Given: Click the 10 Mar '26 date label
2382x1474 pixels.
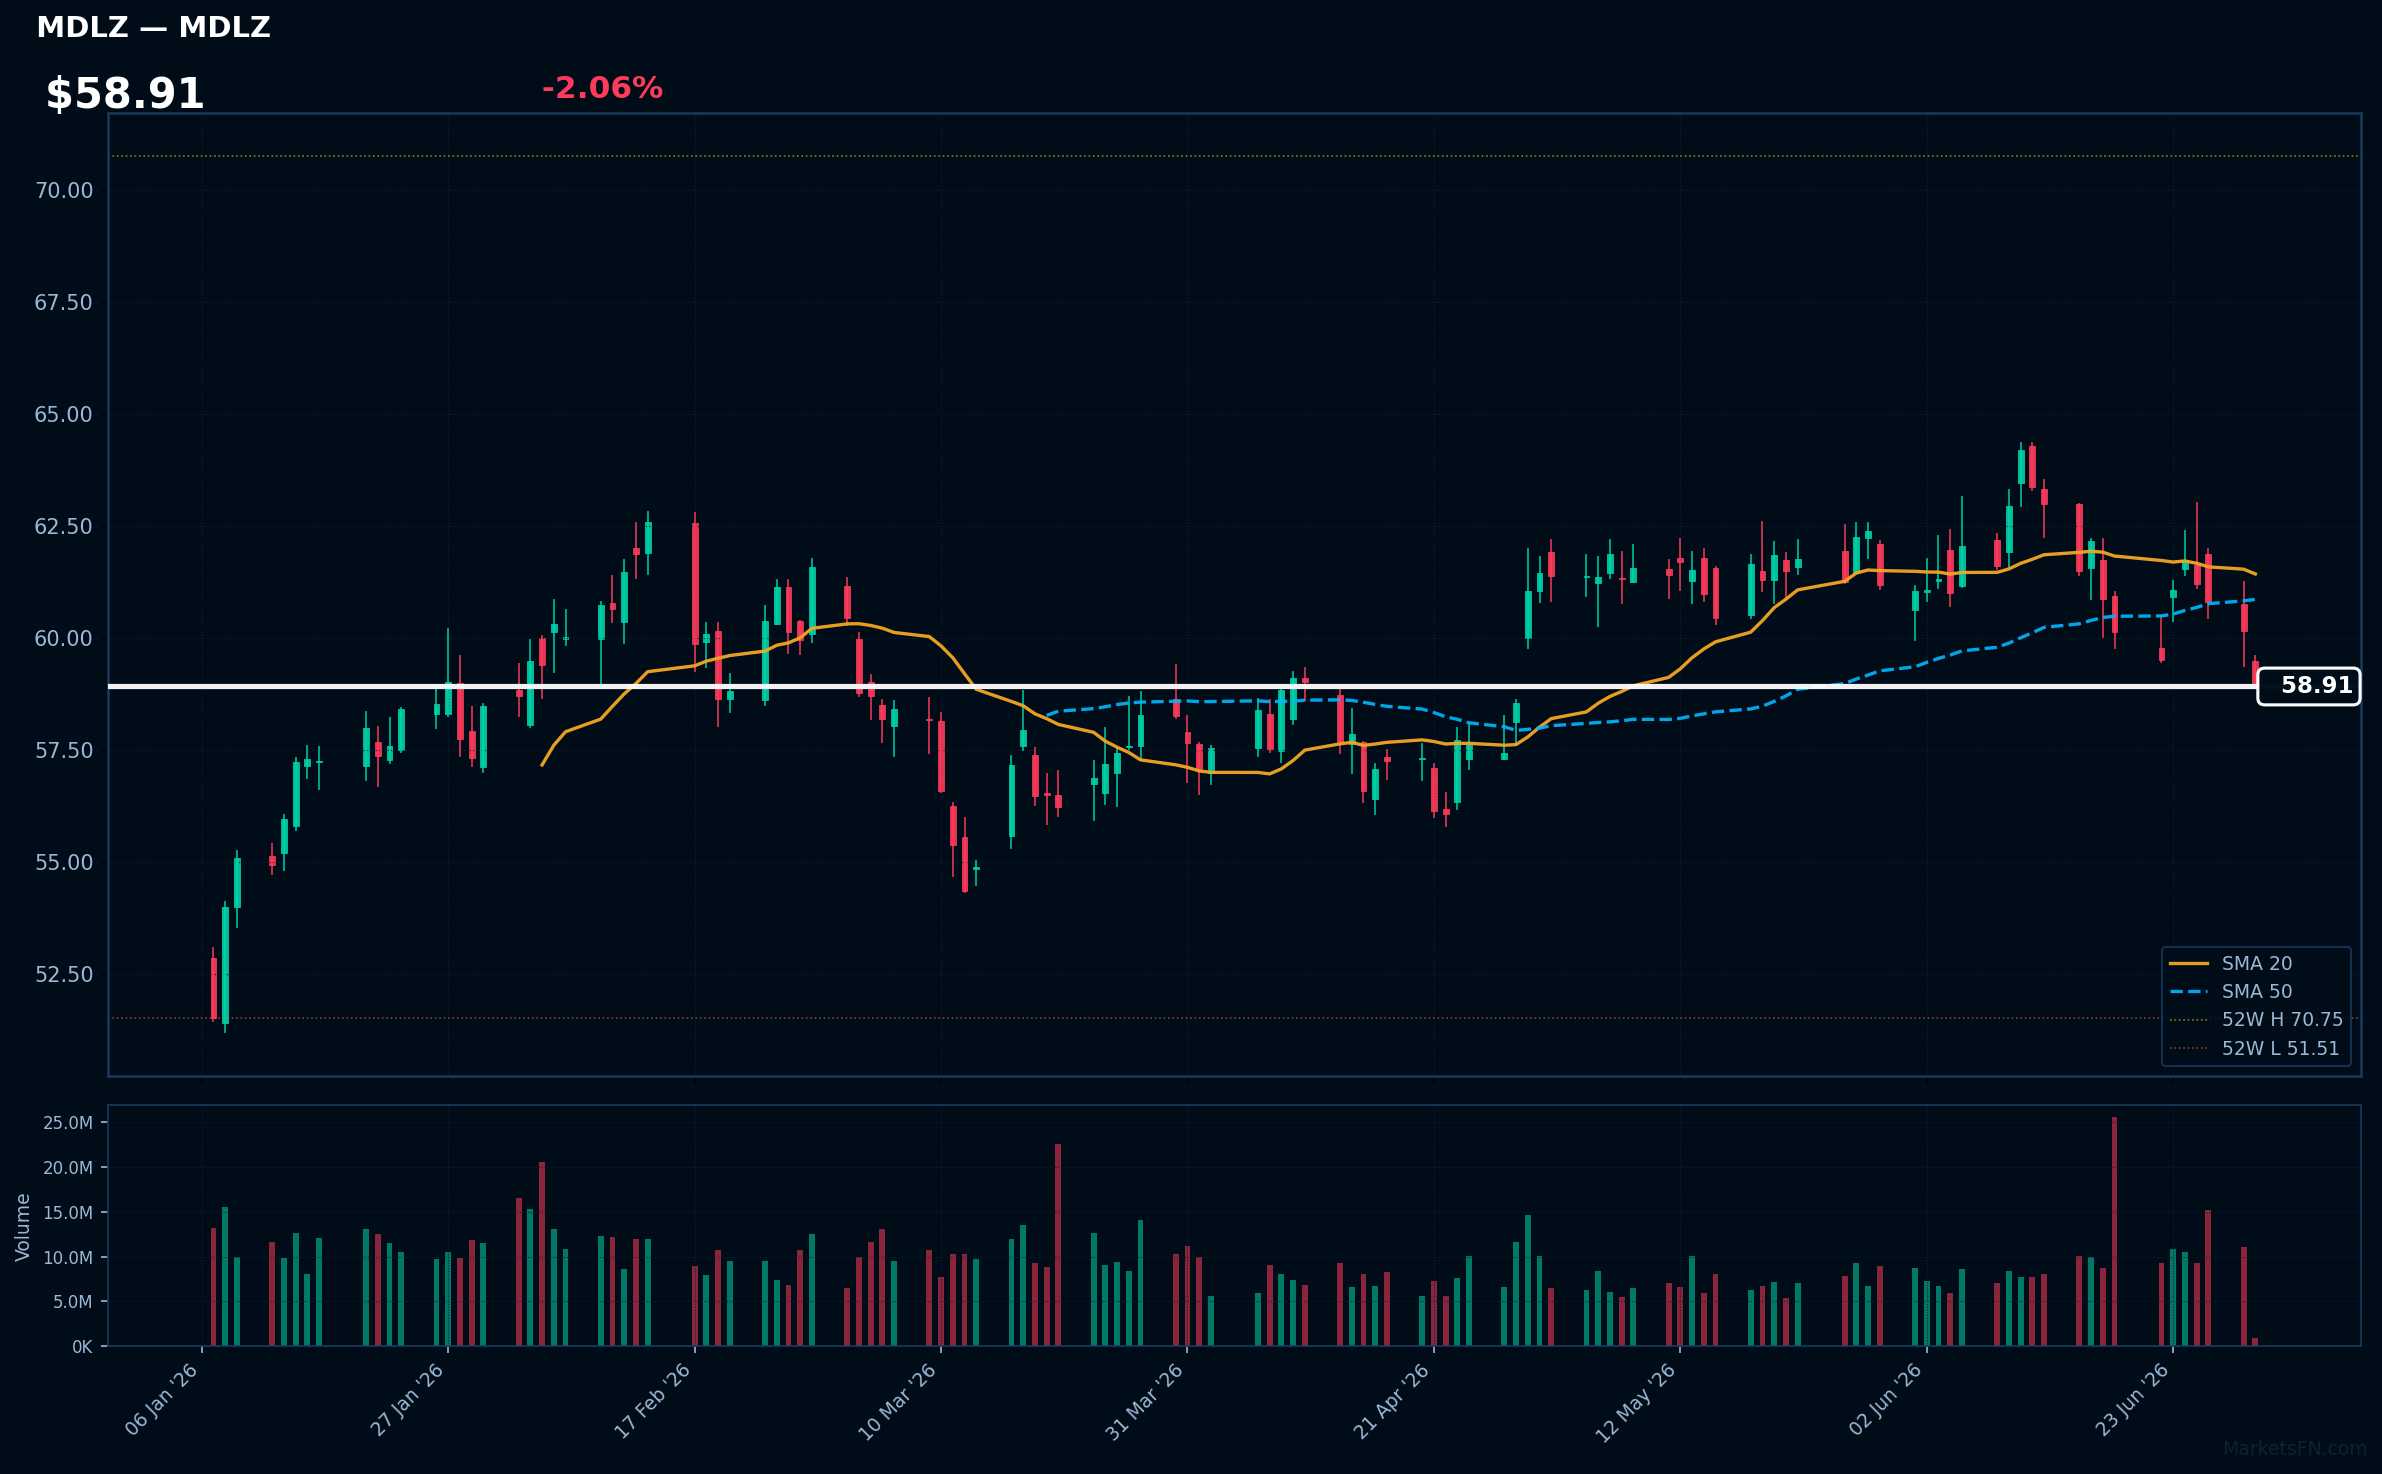Looking at the screenshot, I should tap(897, 1401).
